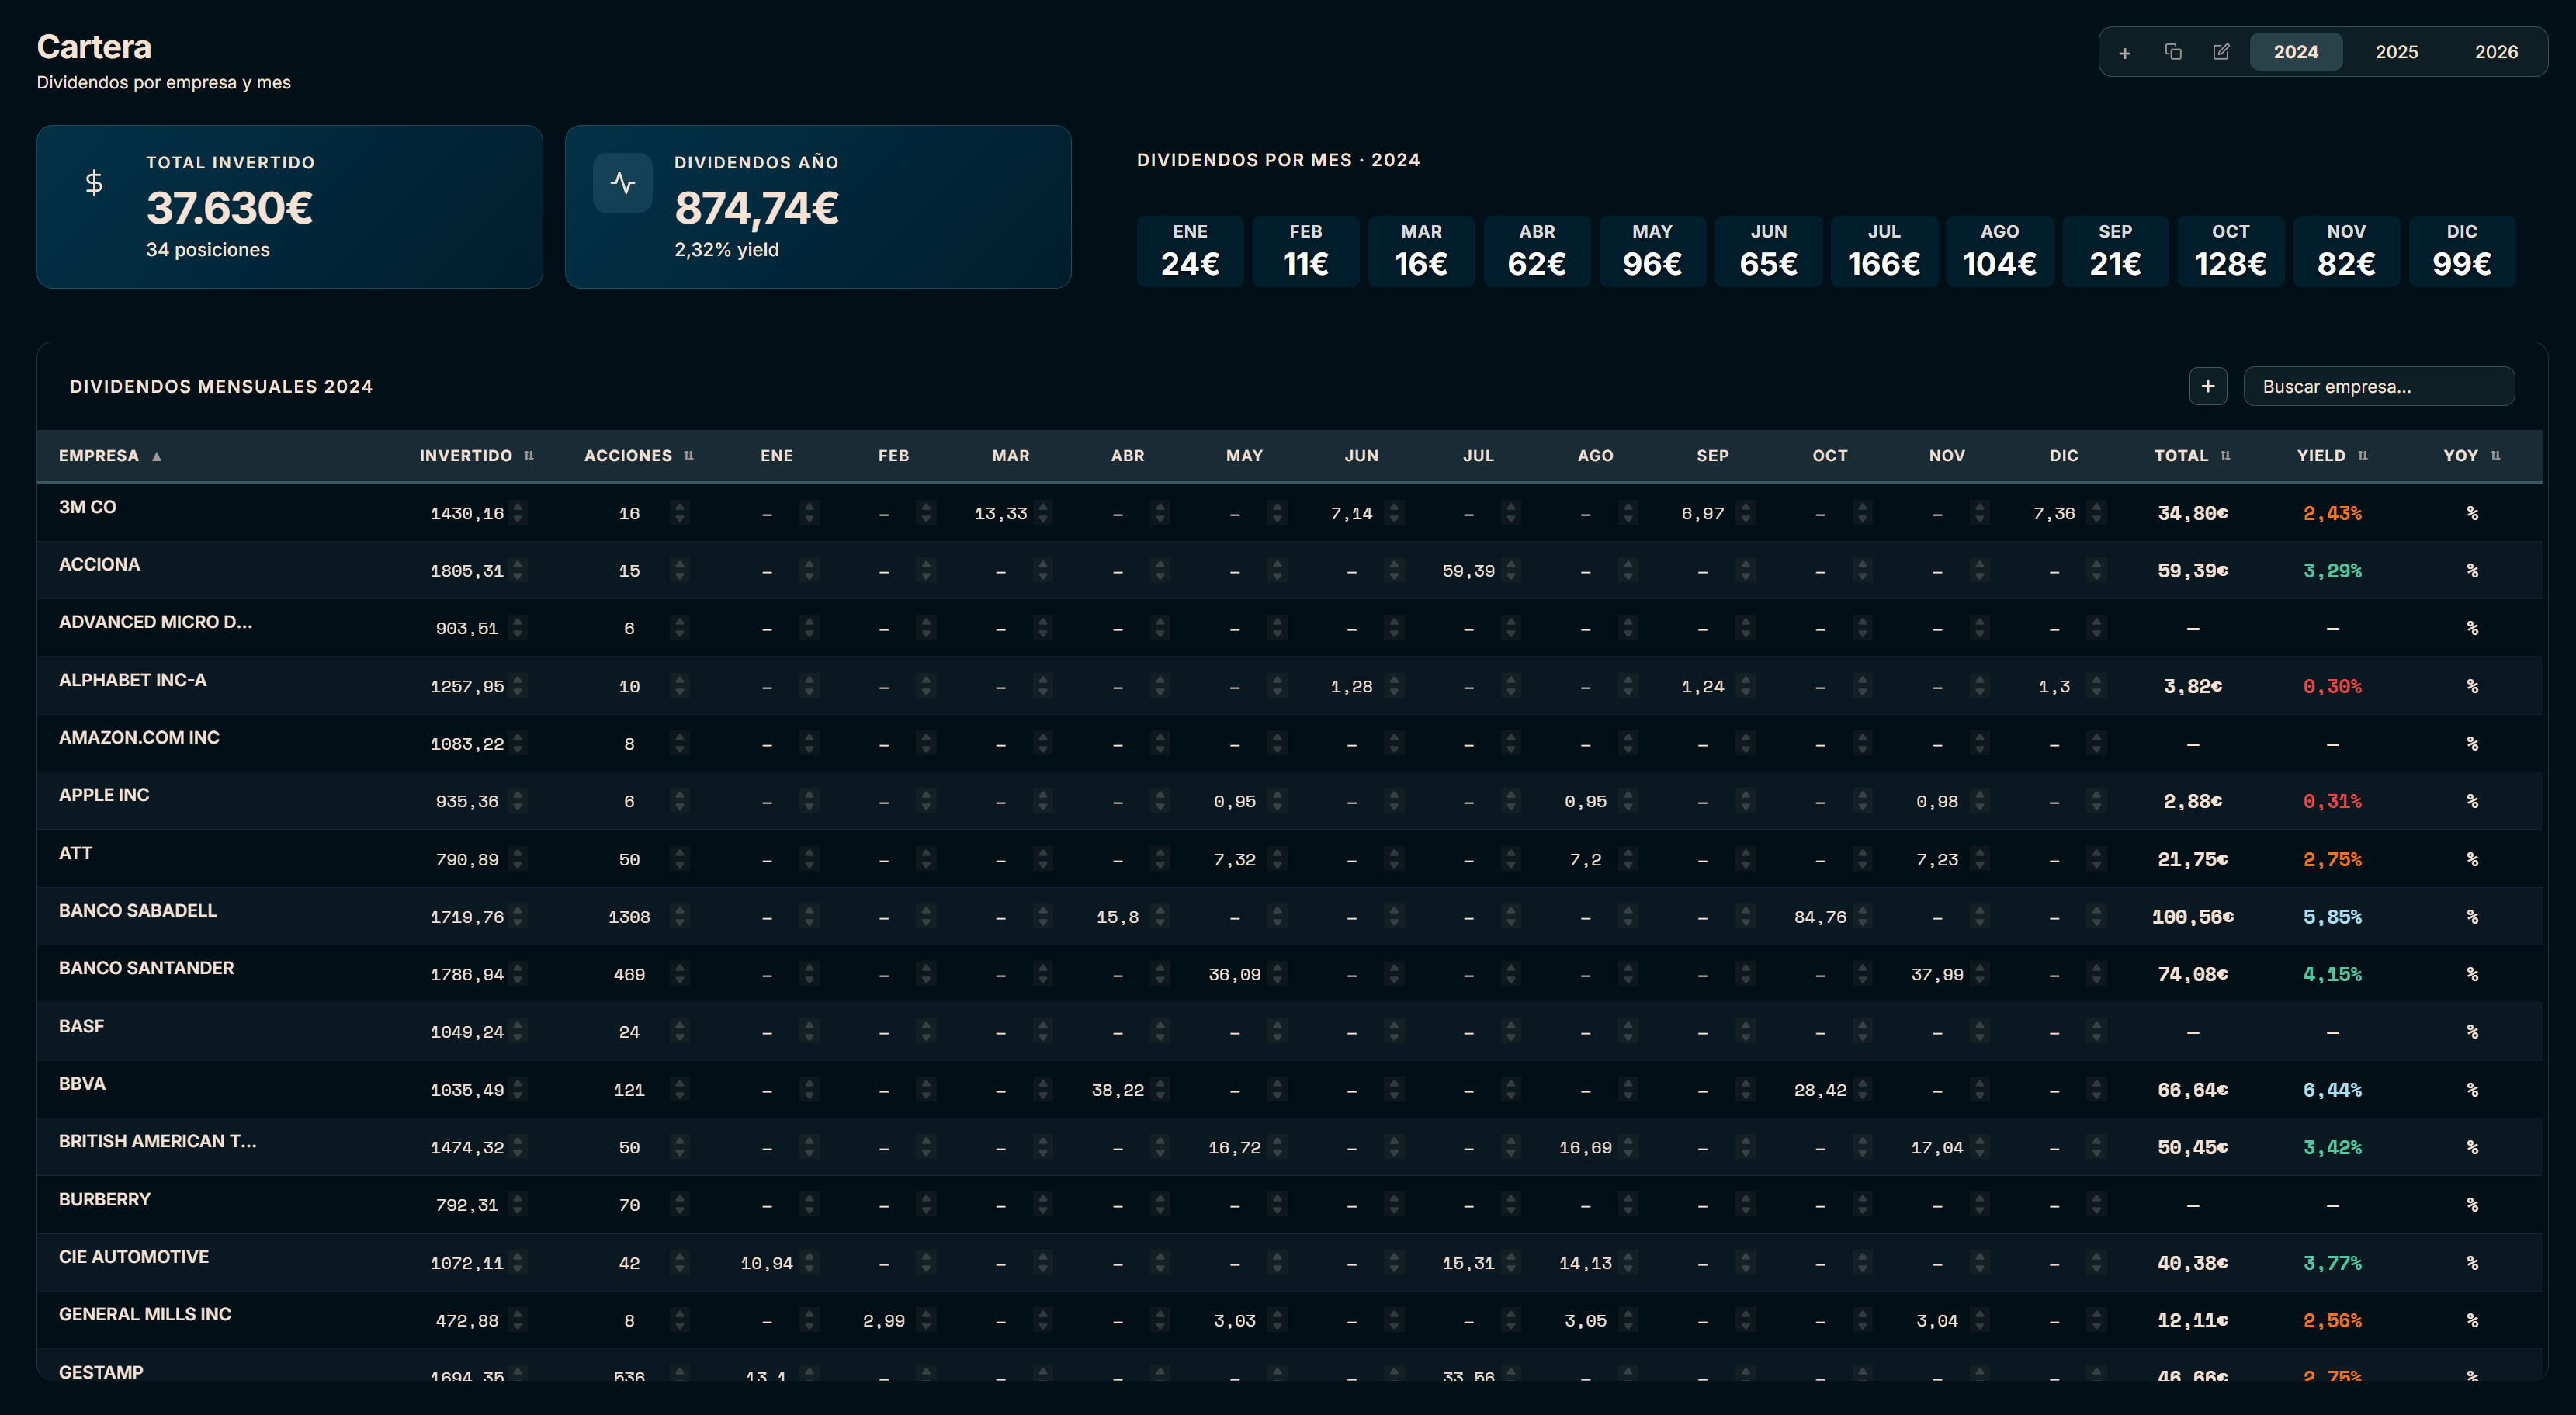Click the pulse icon in Dividendos Año card

[x=622, y=182]
